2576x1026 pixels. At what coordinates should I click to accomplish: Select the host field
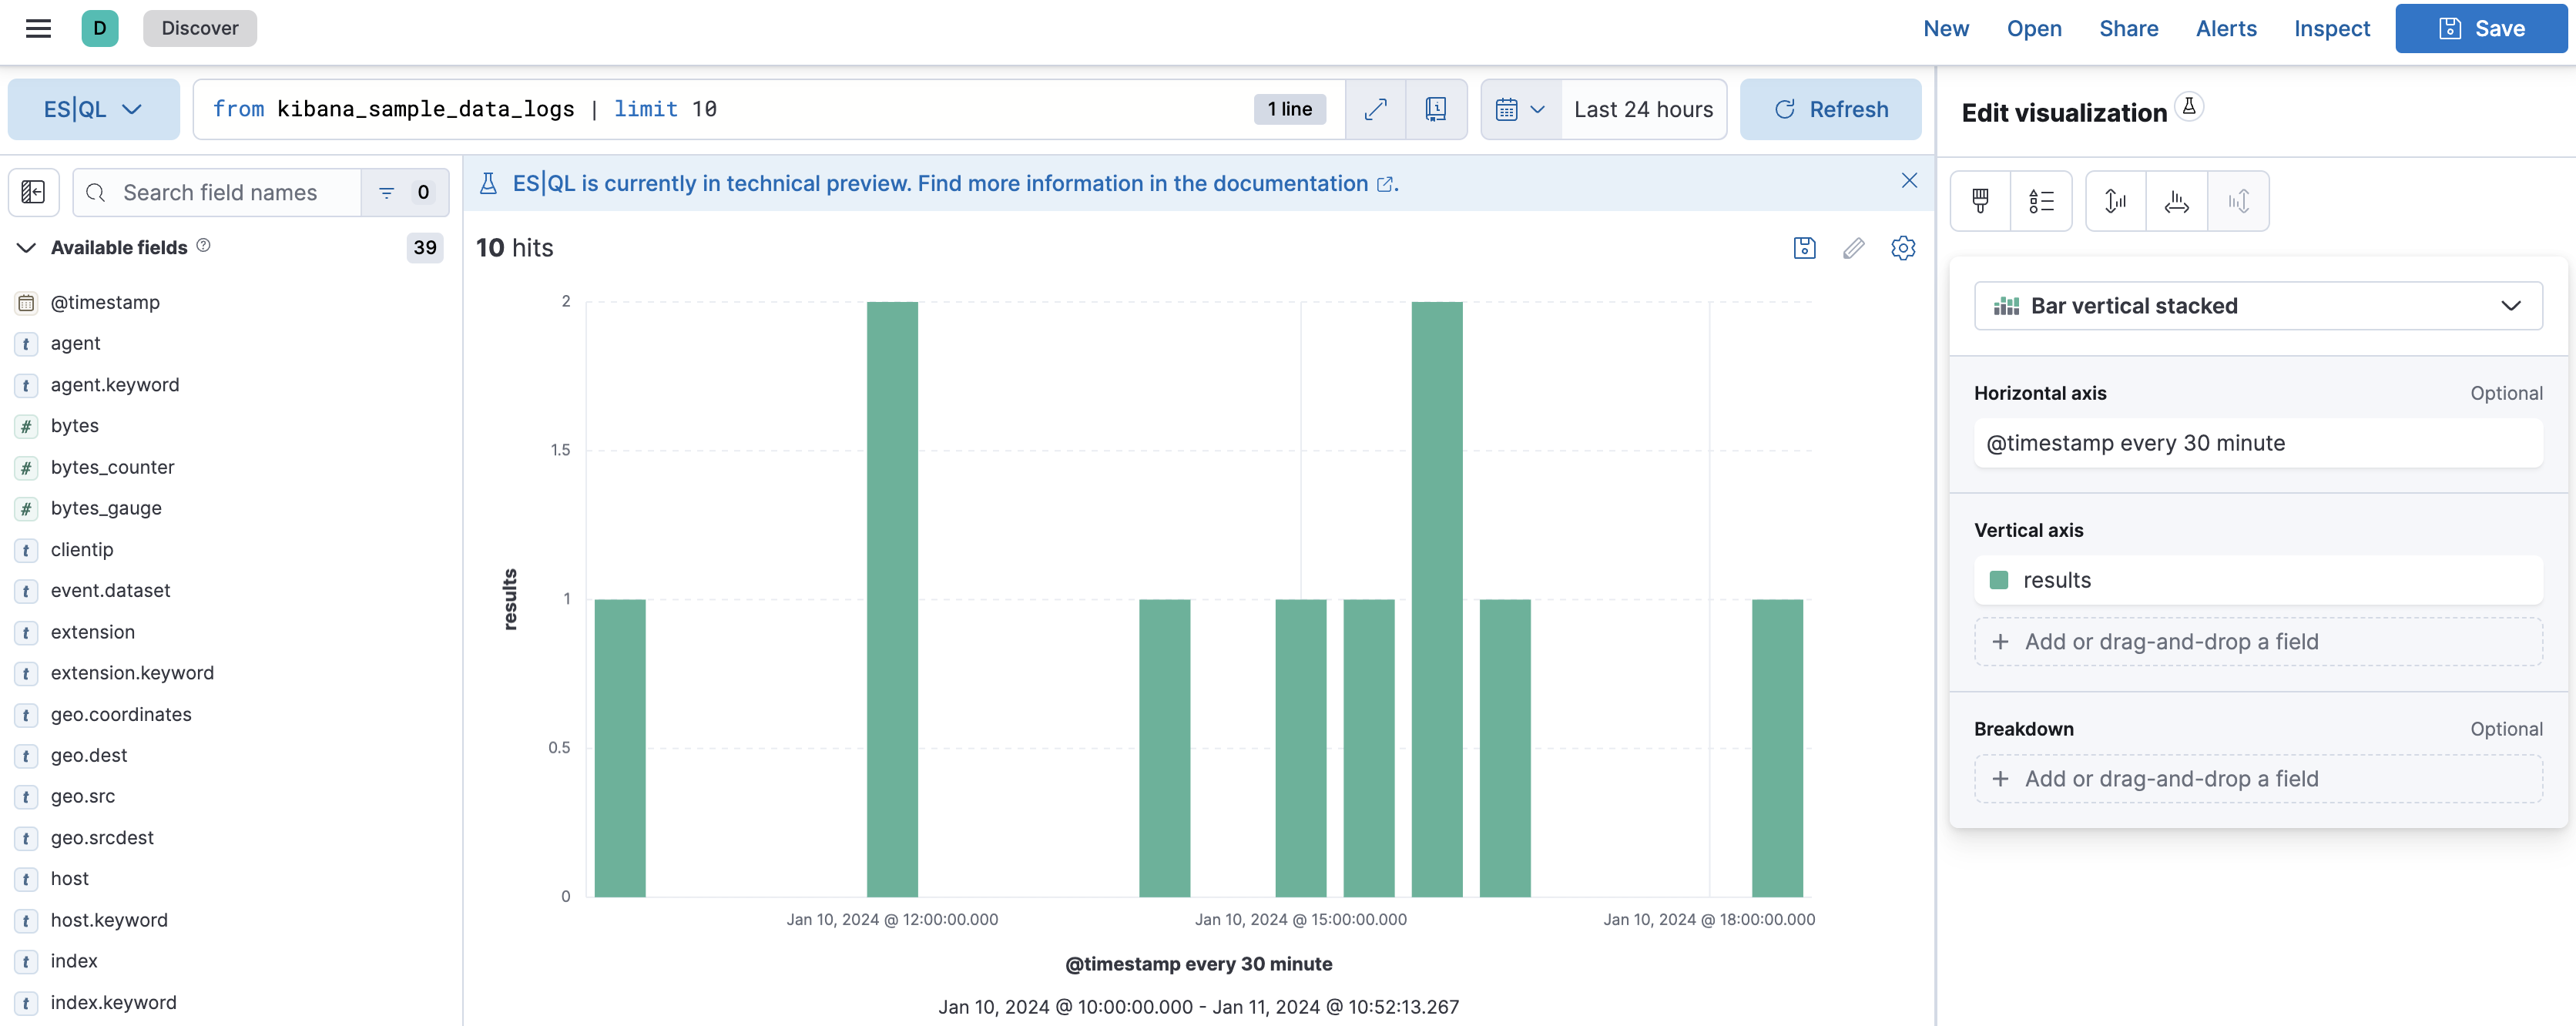click(70, 879)
